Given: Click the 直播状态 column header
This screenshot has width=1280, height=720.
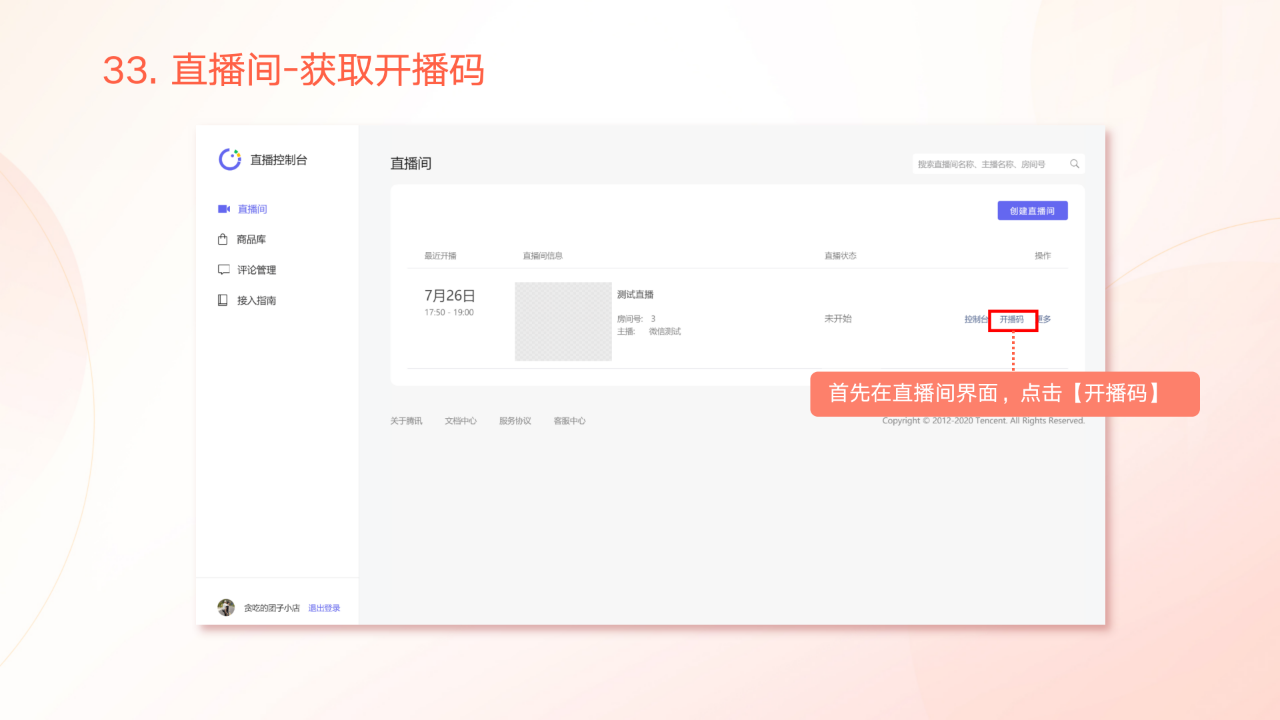Looking at the screenshot, I should (x=840, y=256).
